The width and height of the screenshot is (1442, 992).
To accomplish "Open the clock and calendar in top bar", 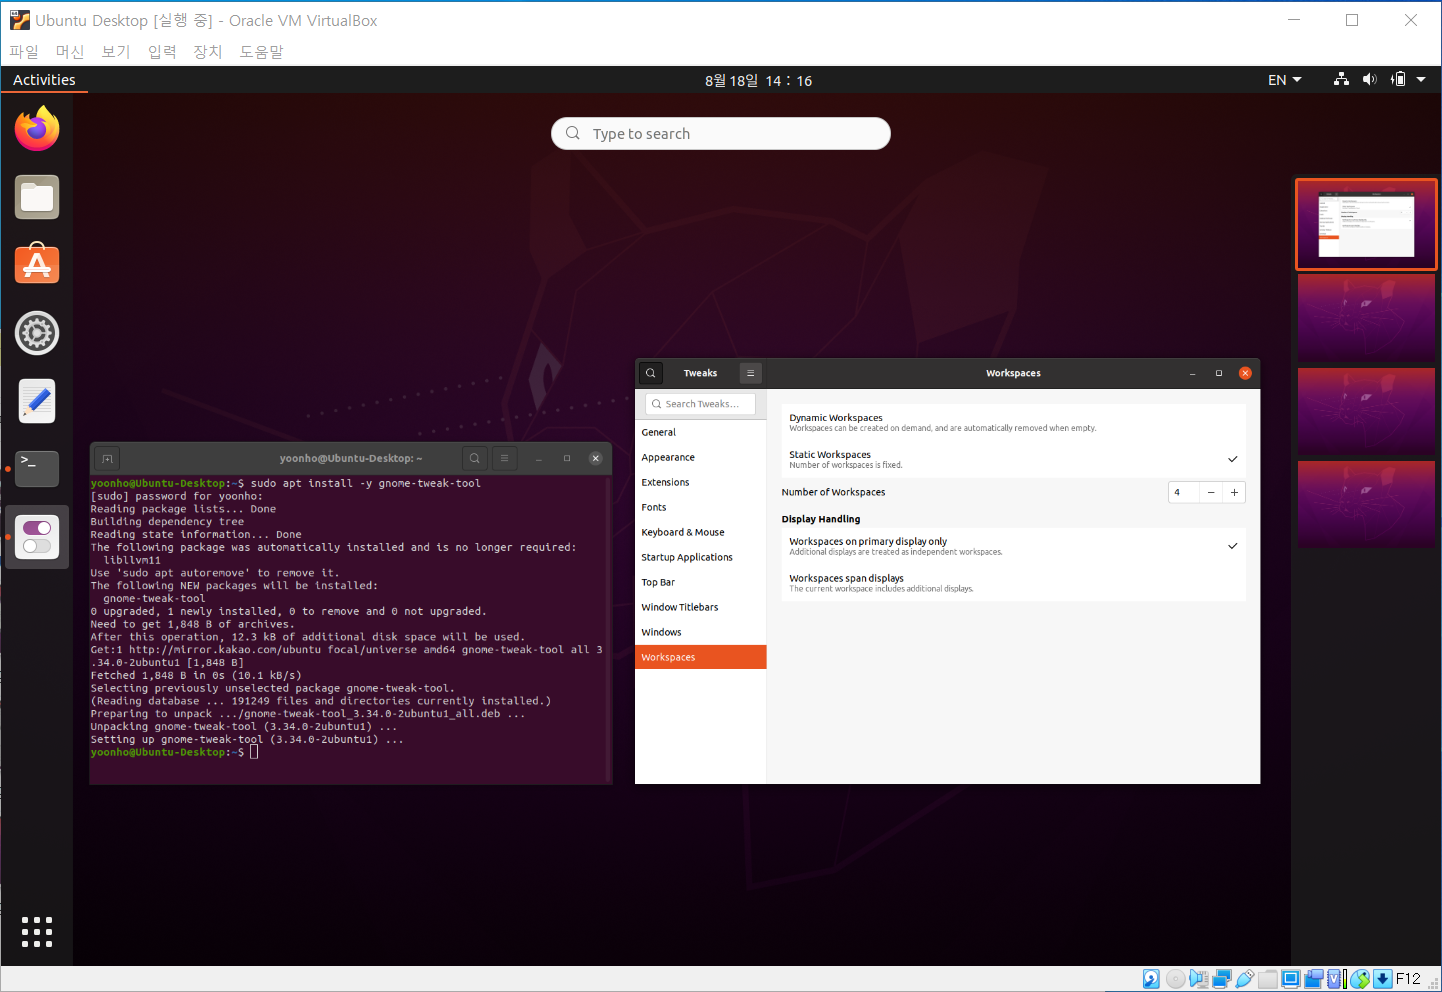I will (758, 80).
